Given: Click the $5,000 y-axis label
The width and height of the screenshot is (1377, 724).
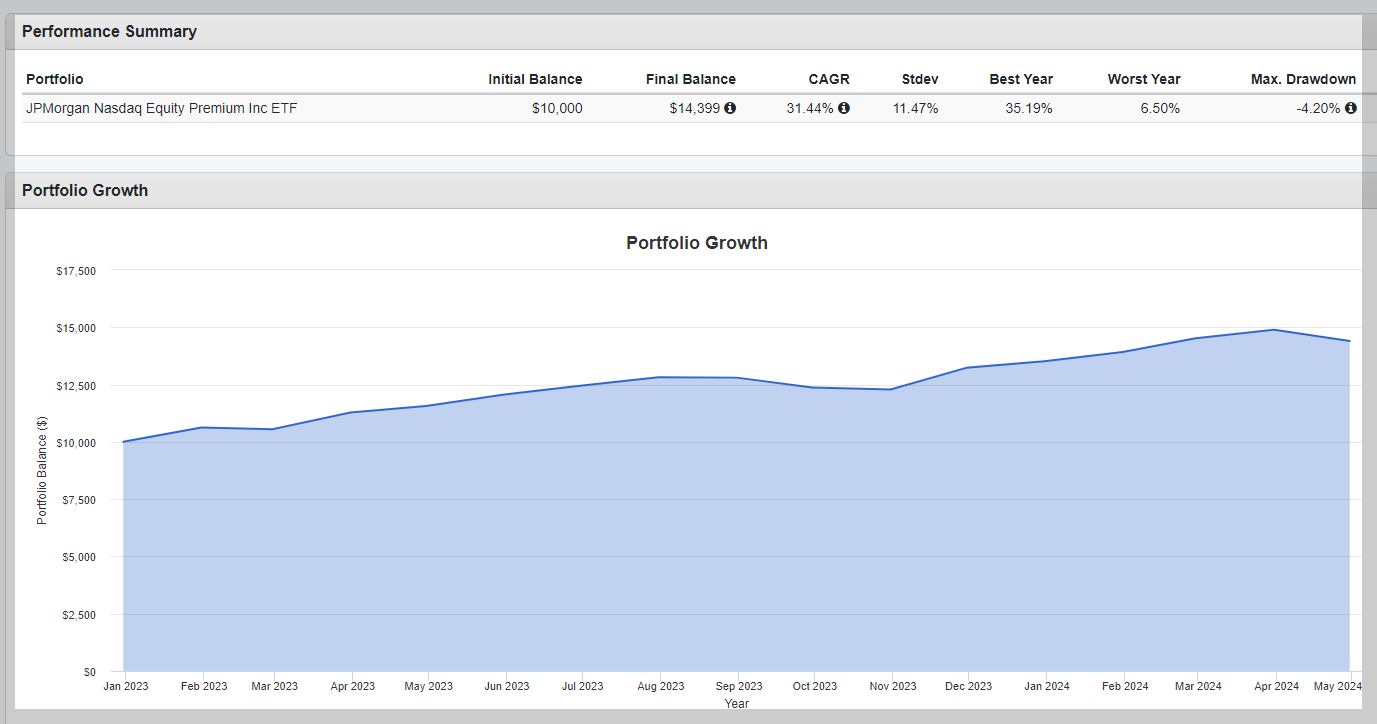Looking at the screenshot, I should (x=79, y=557).
